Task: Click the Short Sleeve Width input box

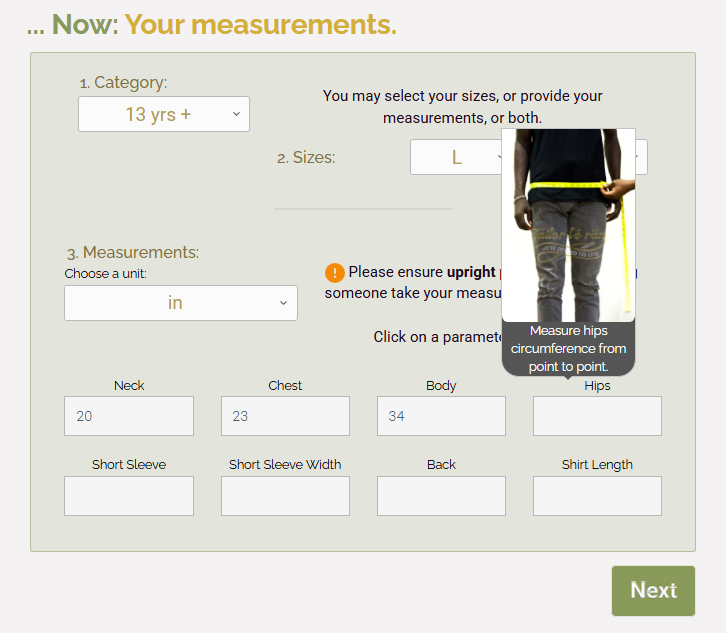Action: [285, 496]
